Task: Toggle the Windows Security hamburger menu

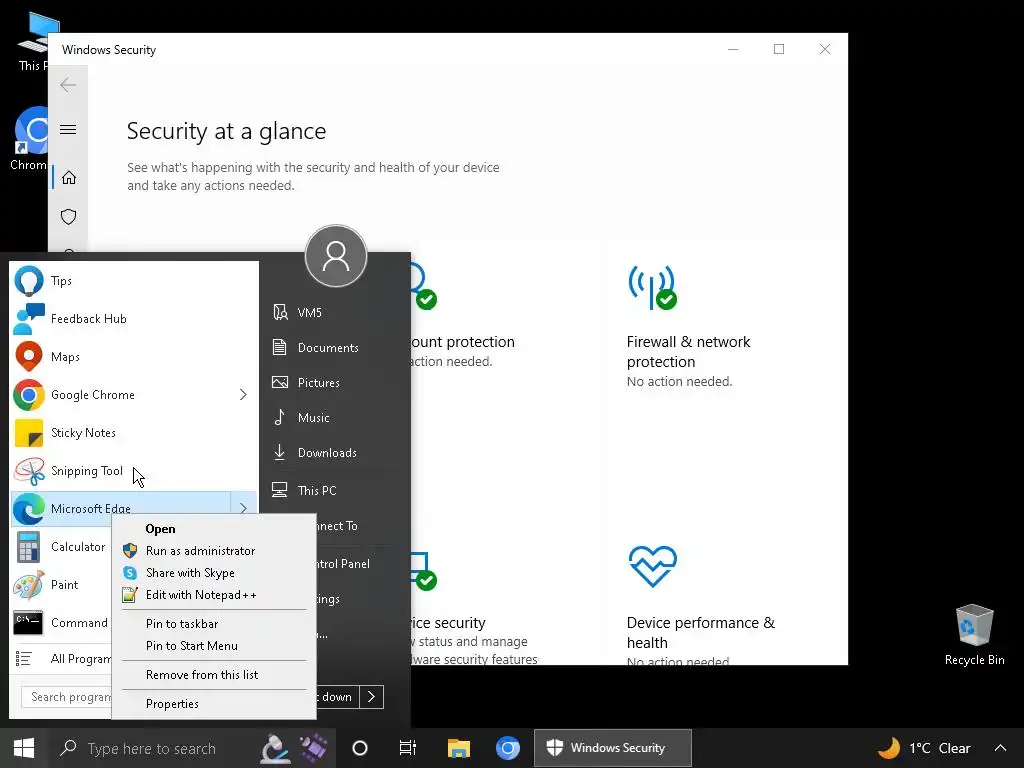Action: pyautogui.click(x=68, y=129)
